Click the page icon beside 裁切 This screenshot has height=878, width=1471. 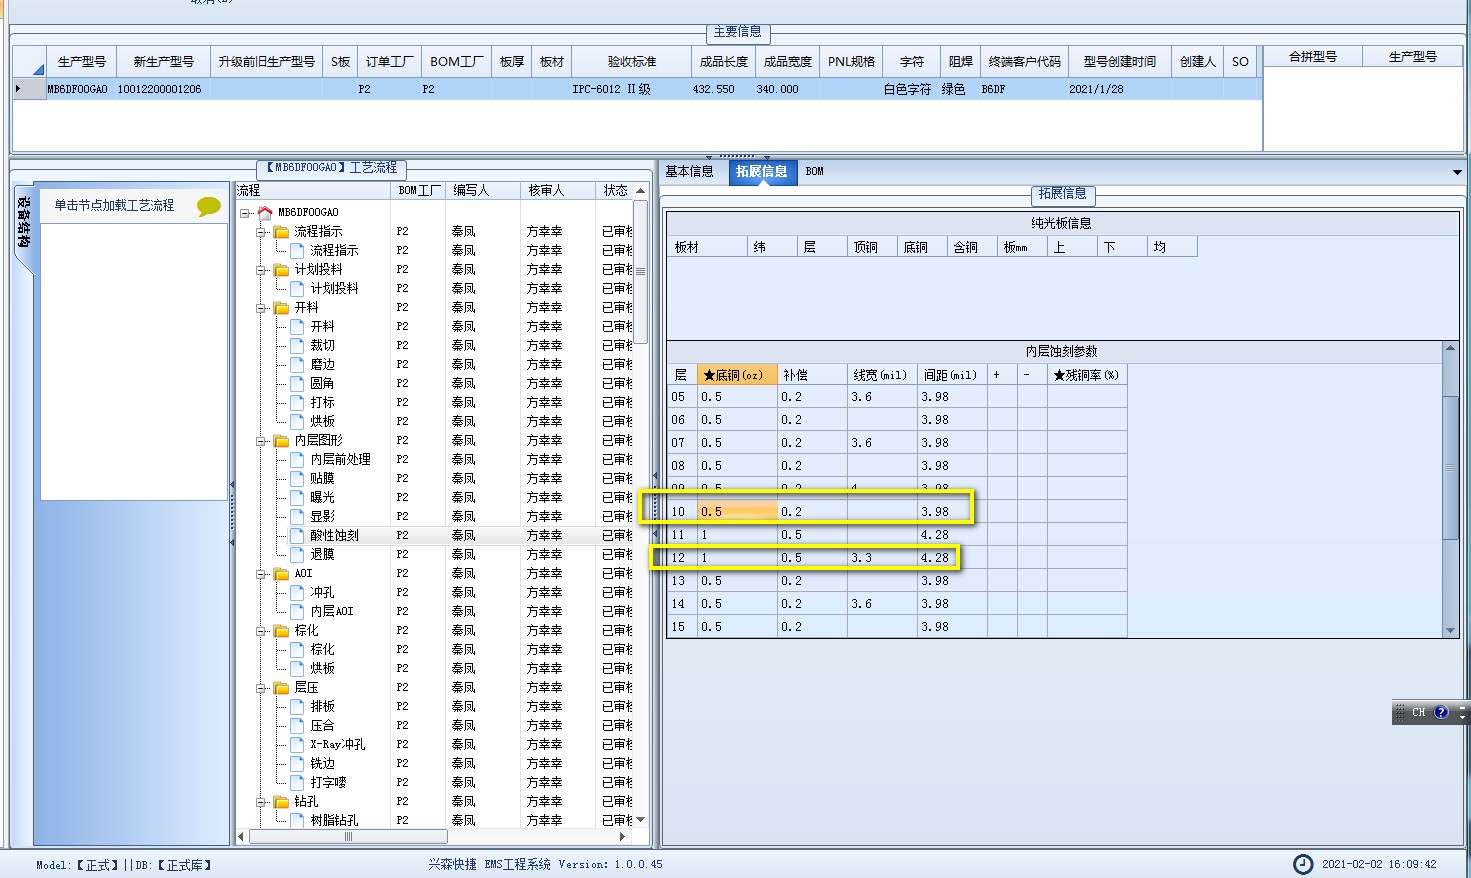(297, 345)
